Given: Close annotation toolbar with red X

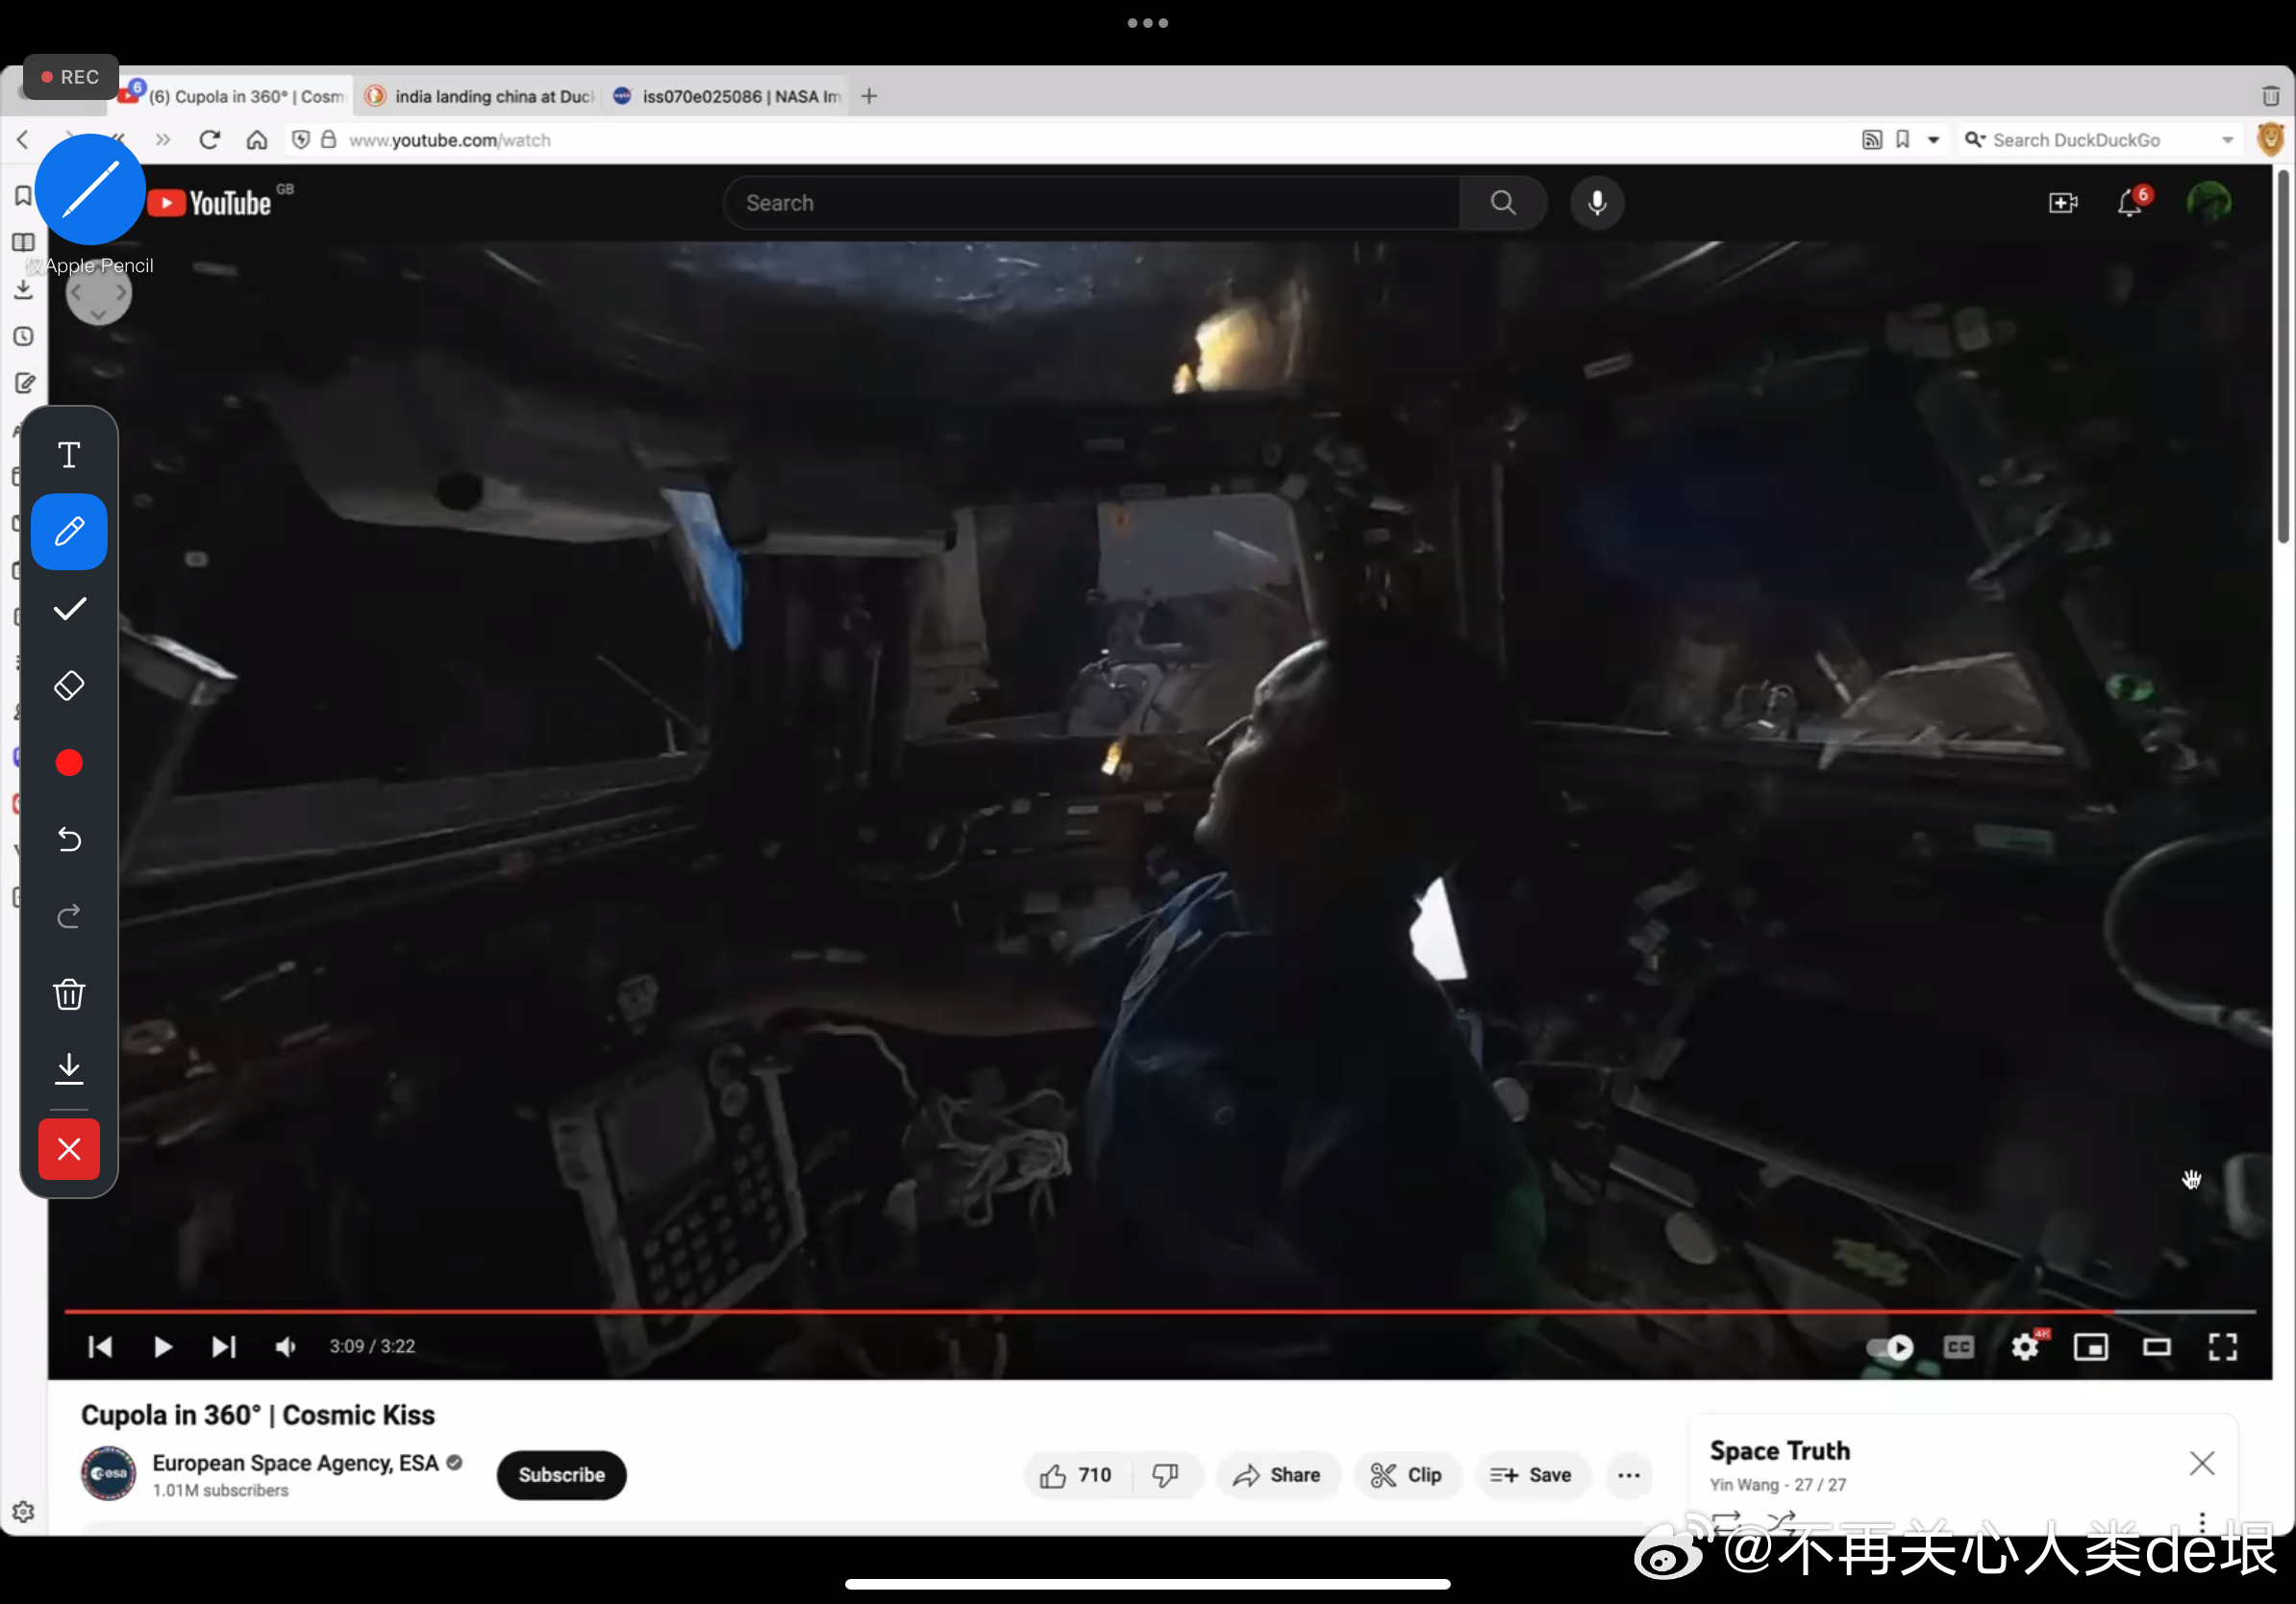Looking at the screenshot, I should [69, 1148].
